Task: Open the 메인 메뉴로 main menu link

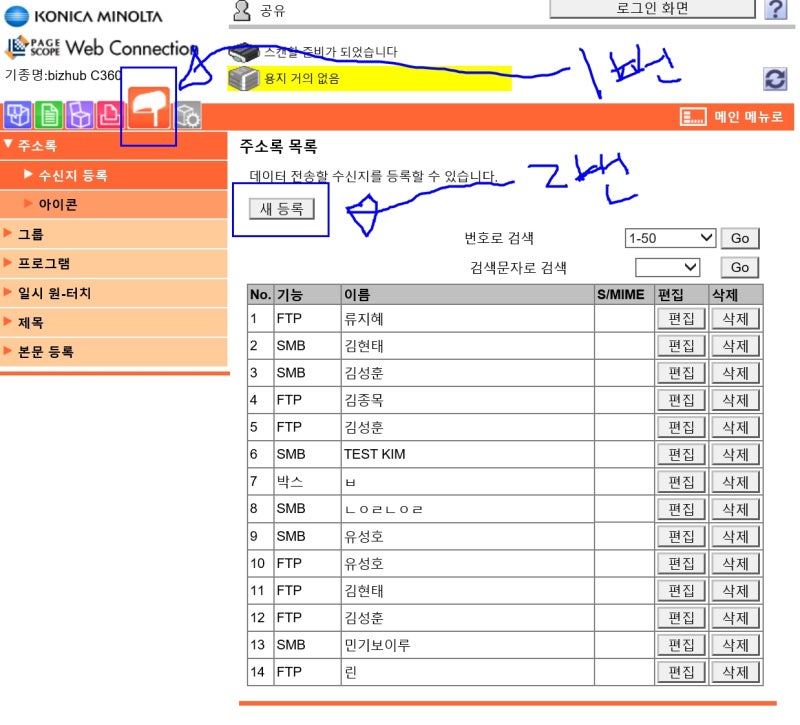Action: pos(745,116)
